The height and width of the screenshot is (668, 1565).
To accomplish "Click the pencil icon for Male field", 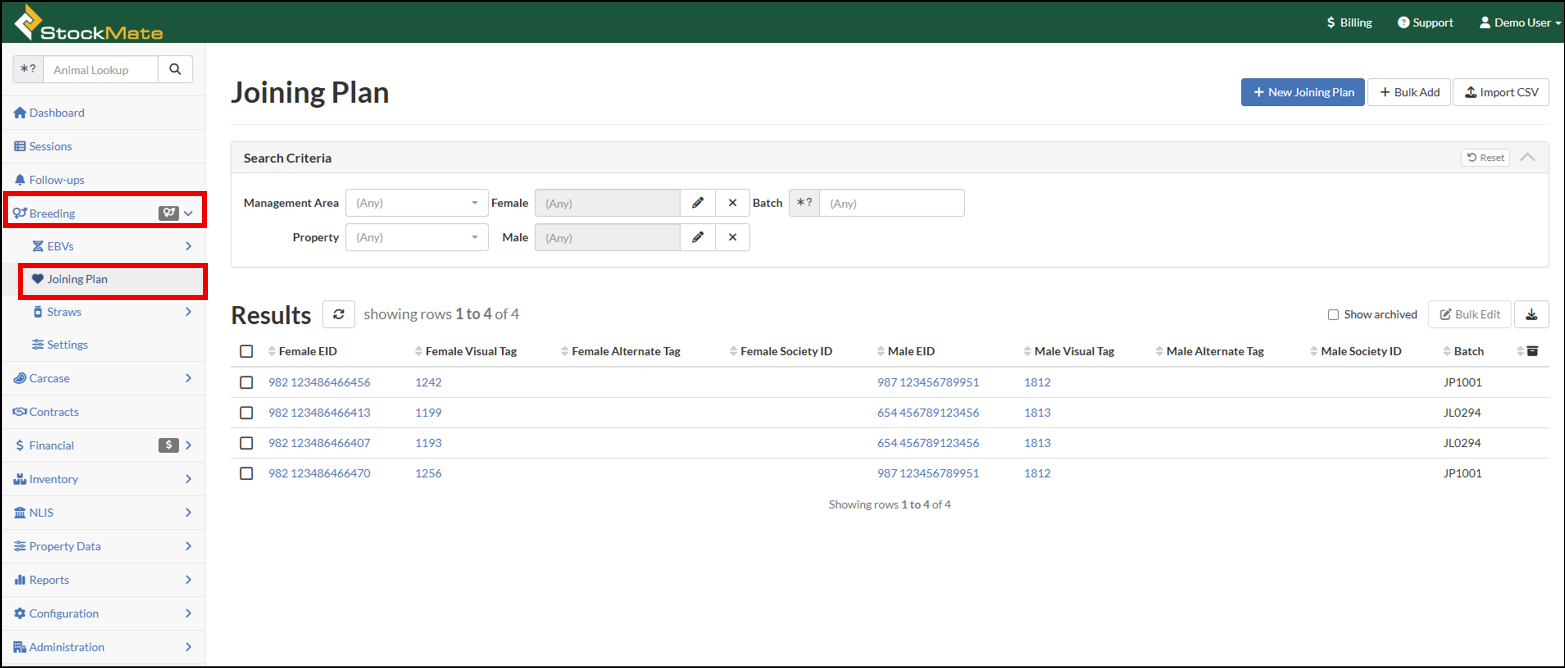I will point(698,237).
